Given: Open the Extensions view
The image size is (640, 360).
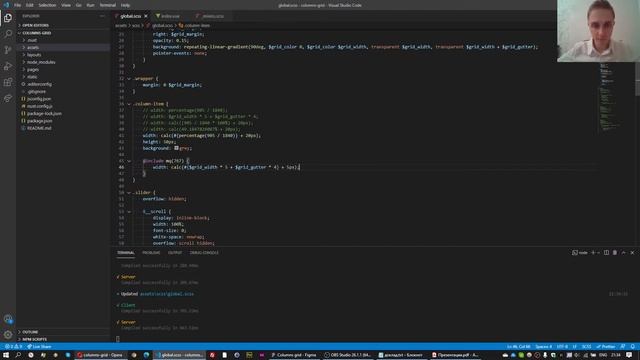Looking at the screenshot, I should [x=8, y=82].
